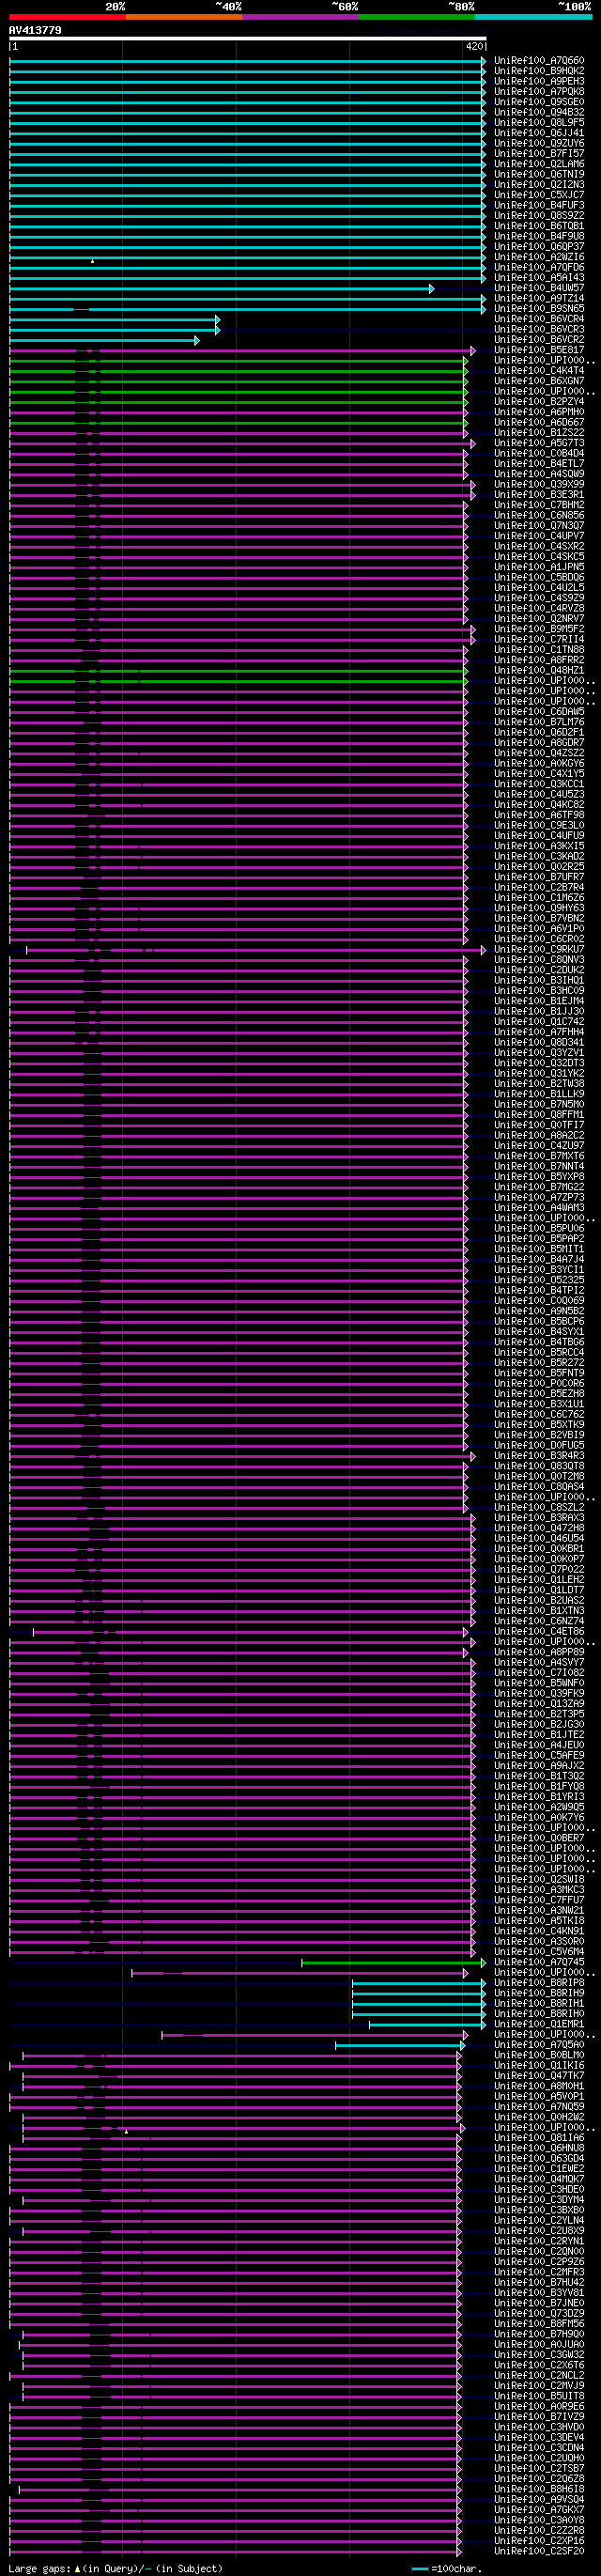The height and width of the screenshot is (2576, 601).
Task: Click the UniRef100_B6TQB1 label
Action: tap(539, 226)
